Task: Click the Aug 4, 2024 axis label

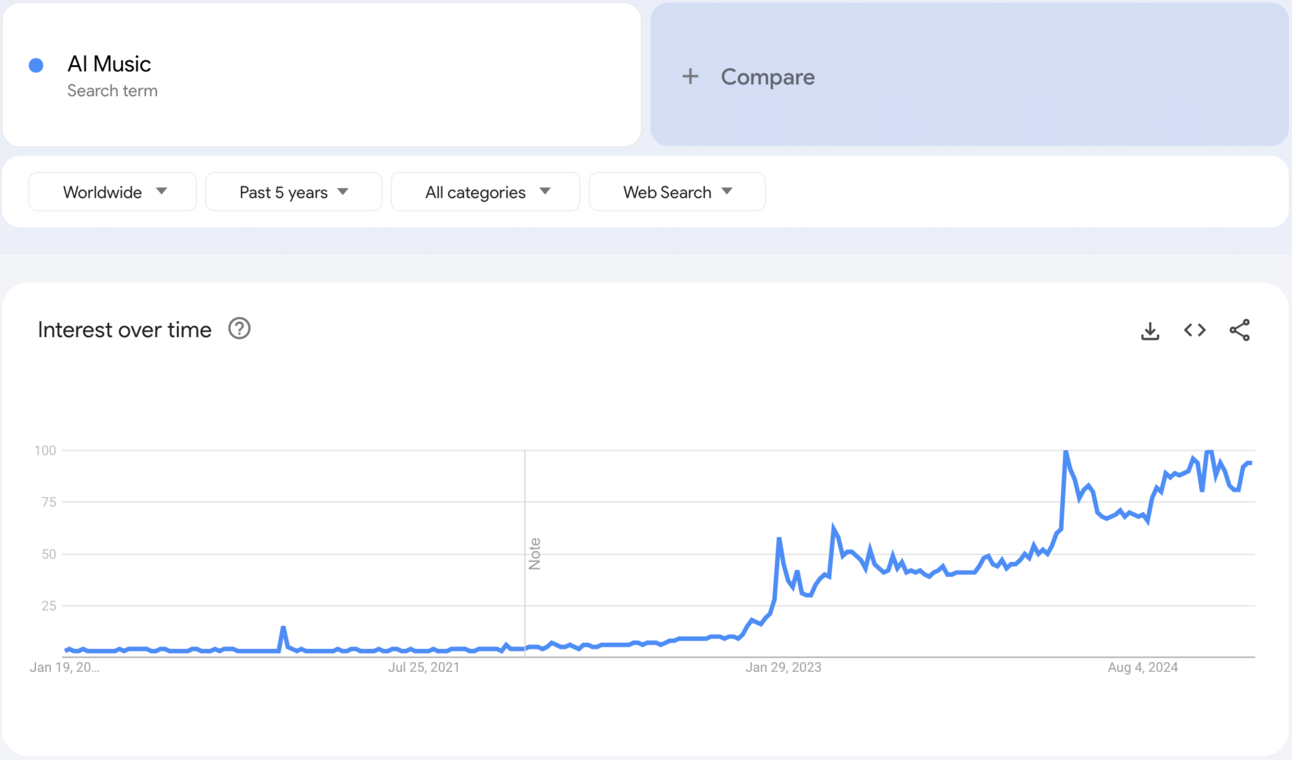Action: point(1143,667)
